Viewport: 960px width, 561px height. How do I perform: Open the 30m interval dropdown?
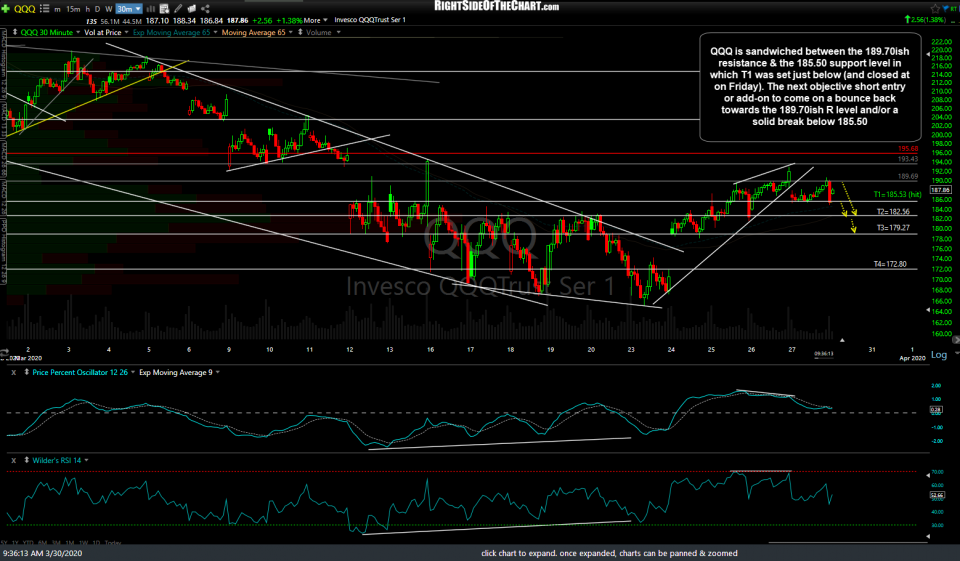click(129, 9)
